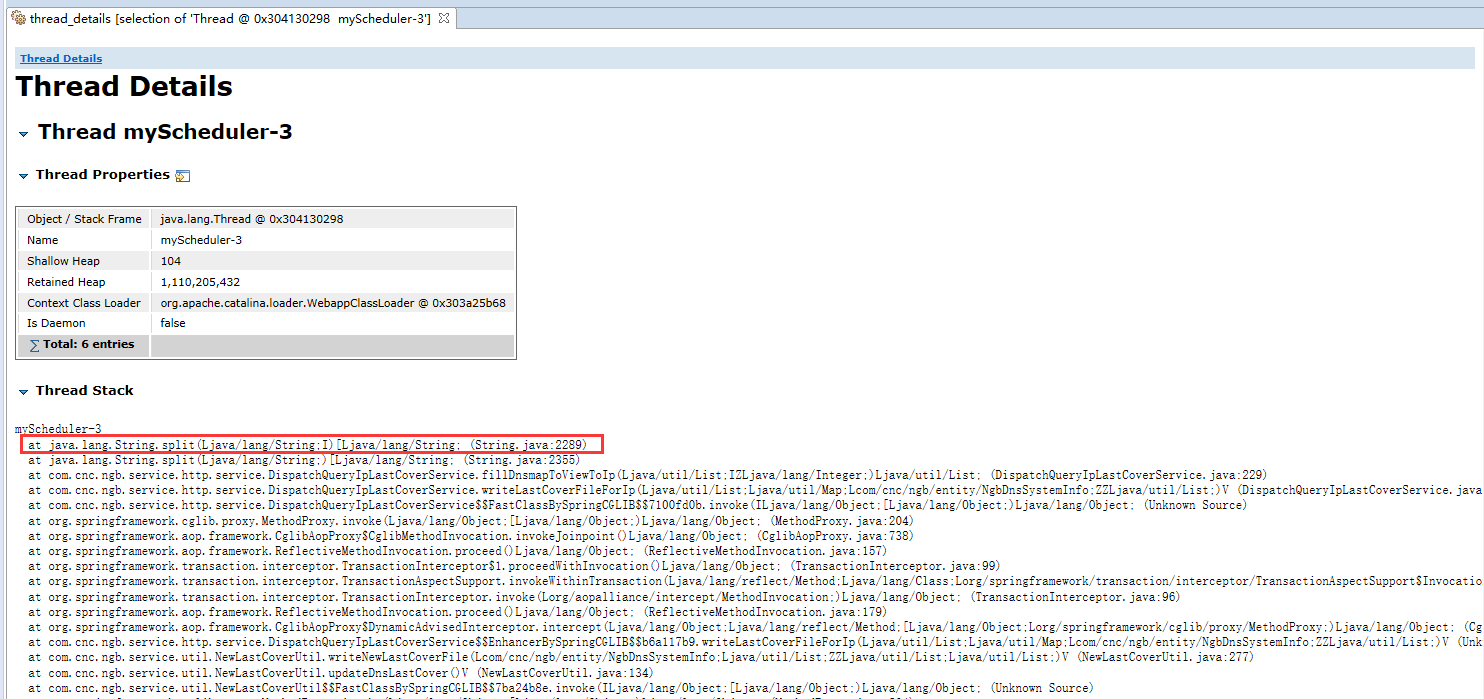Viewport: 1484px width, 699px height.
Task: Select the TransactionAspectSupport.invokeWithinTransaction frame
Action: coord(756,581)
